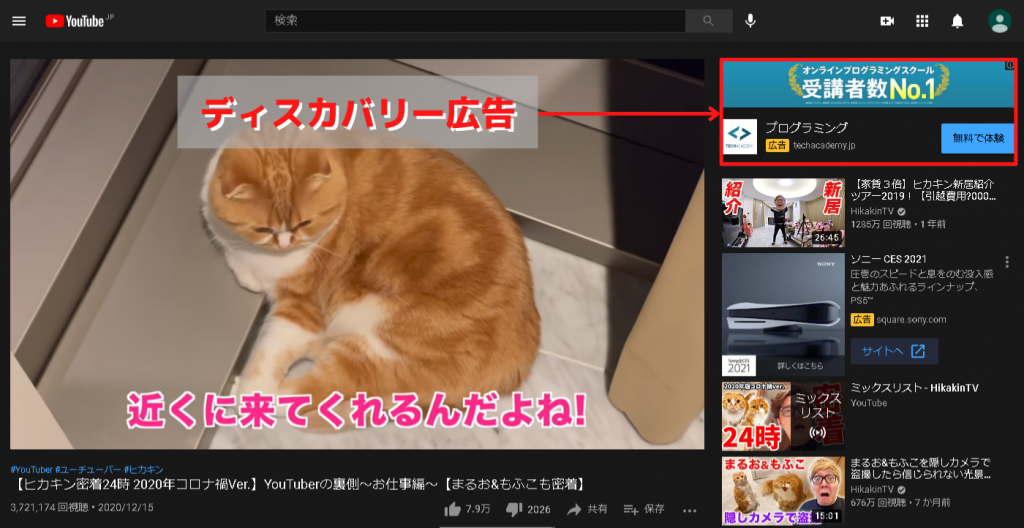1024x528 pixels.
Task: Click the 676万 回視聴・7 か月前 text
Action: tap(899, 503)
